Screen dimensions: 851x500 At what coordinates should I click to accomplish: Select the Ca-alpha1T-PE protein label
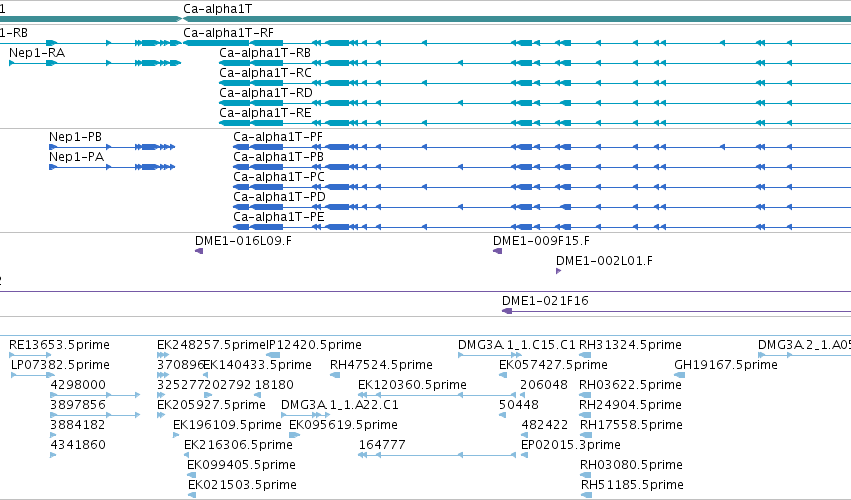279,217
